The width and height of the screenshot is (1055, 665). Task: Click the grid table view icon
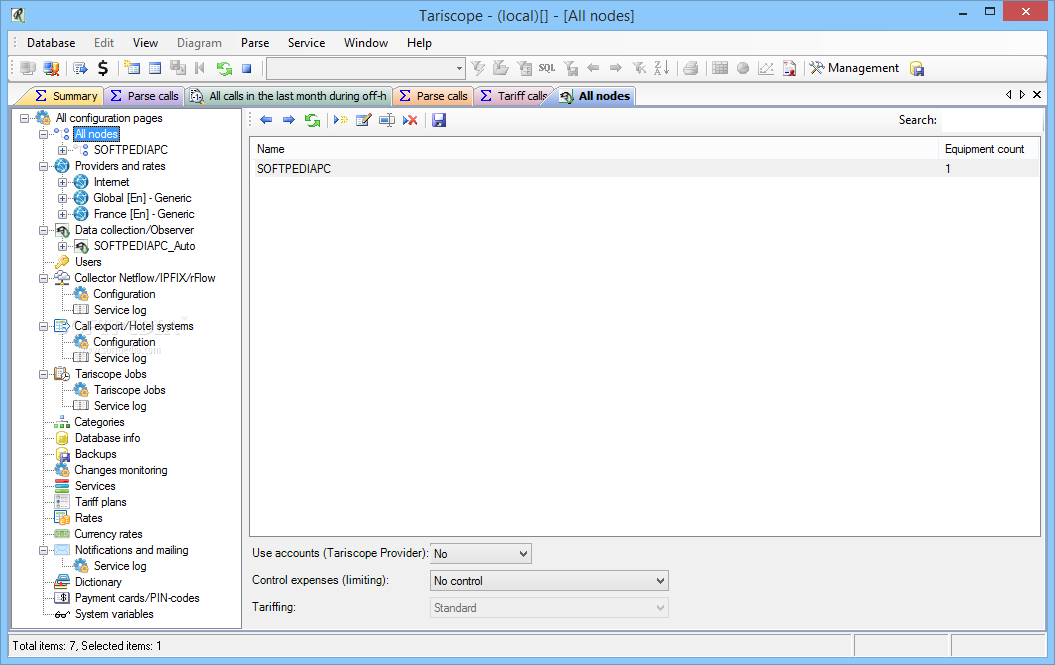tap(720, 68)
